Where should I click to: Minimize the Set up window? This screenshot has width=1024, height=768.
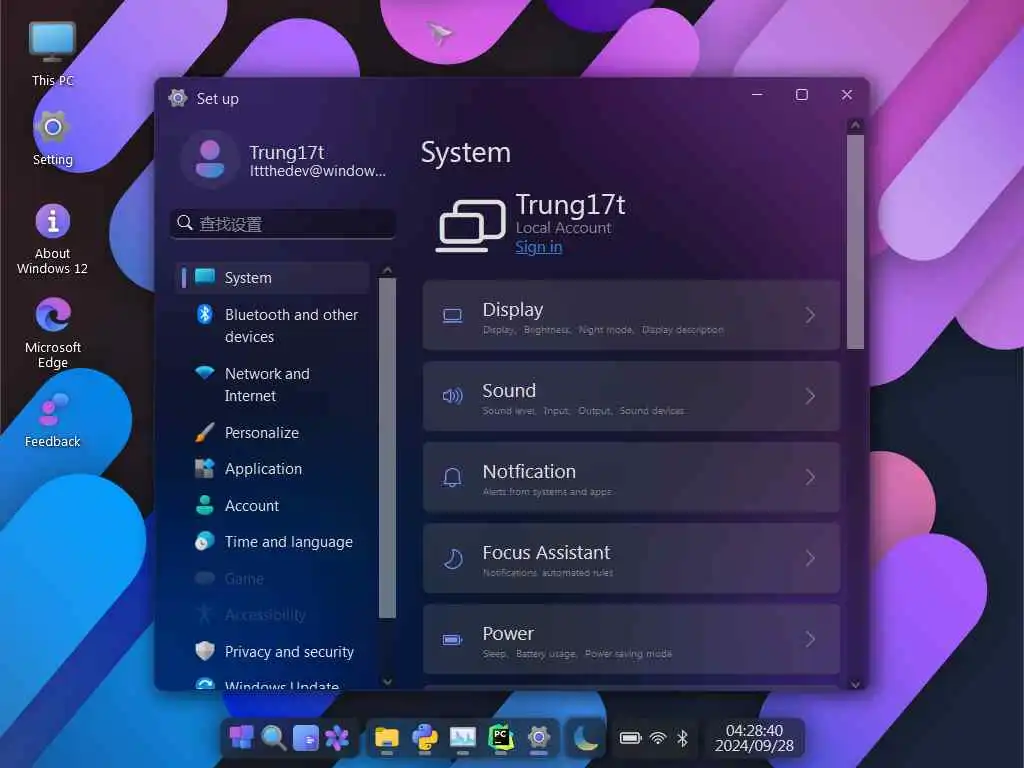pyautogui.click(x=758, y=95)
